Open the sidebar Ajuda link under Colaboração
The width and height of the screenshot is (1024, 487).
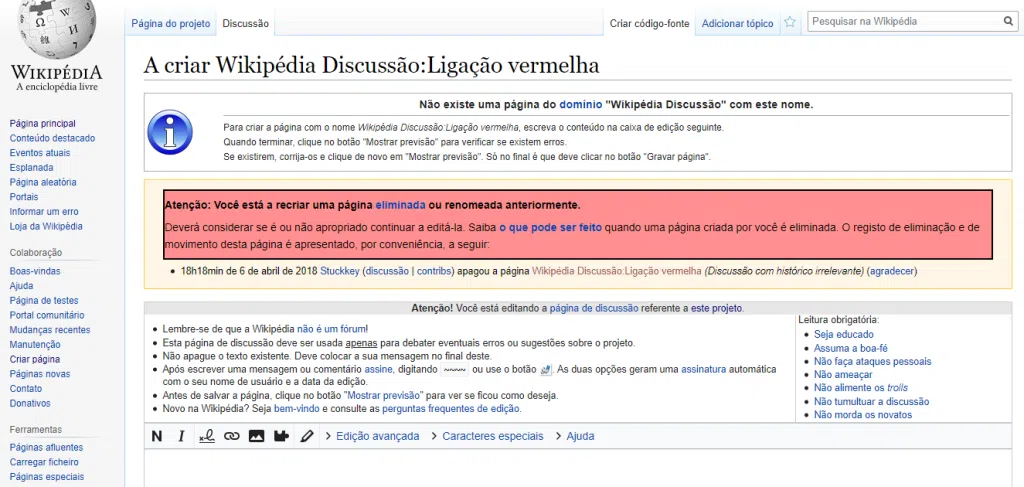tap(22, 286)
